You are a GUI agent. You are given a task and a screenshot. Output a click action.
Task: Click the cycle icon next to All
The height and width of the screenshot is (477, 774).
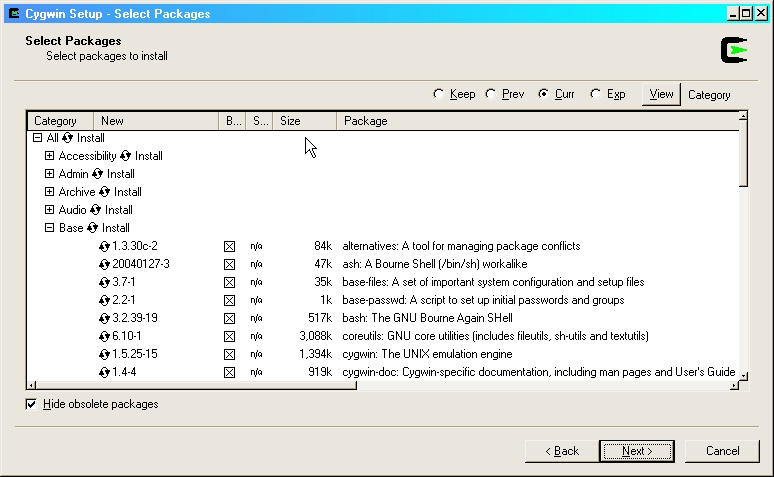pos(68,138)
